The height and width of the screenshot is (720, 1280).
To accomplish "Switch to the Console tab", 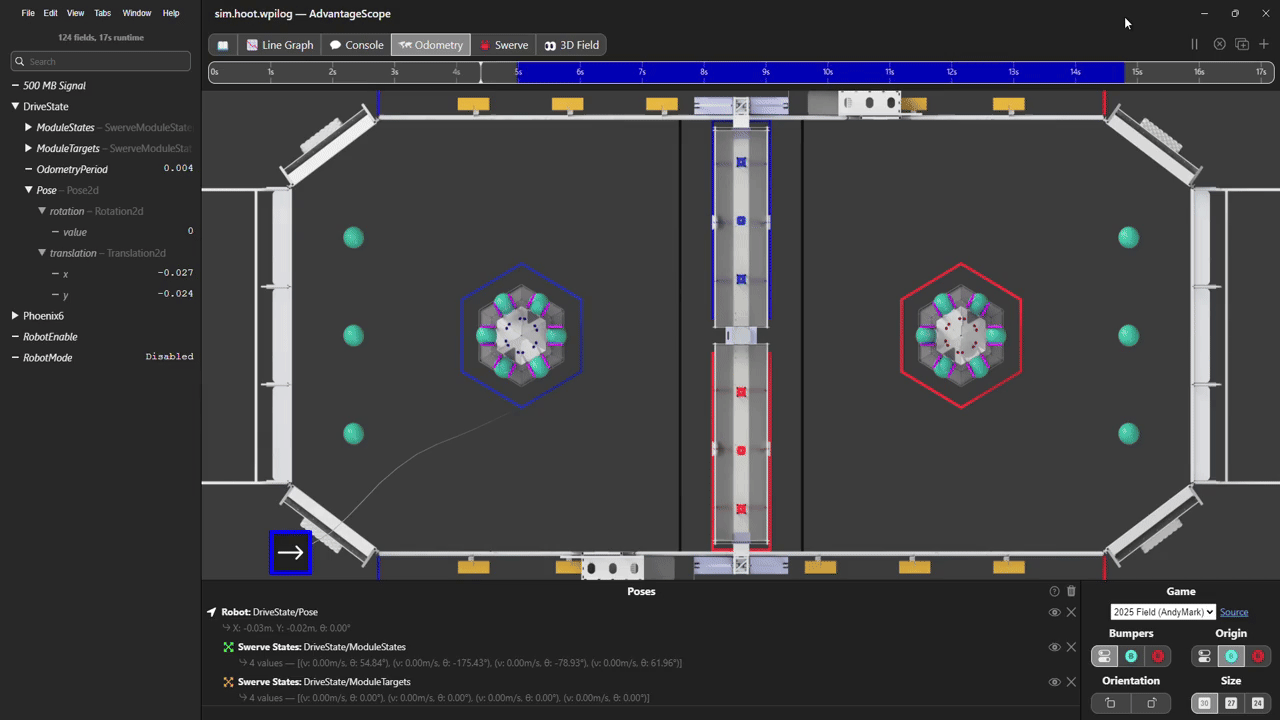I will 357,45.
